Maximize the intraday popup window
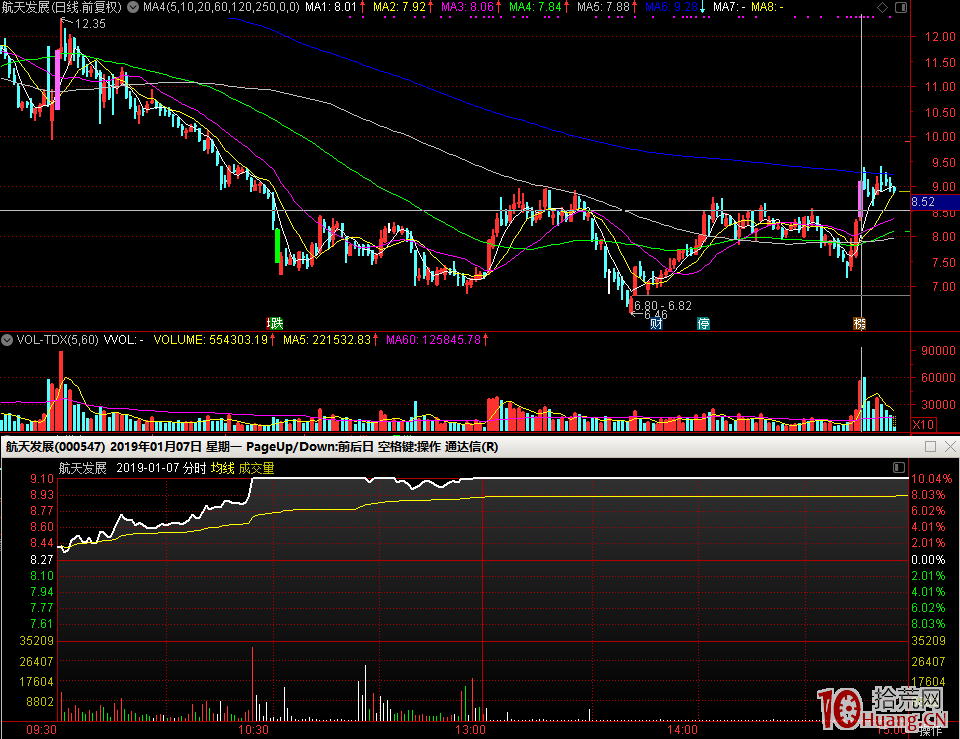Screen dimensions: 960x739 pyautogui.click(x=930, y=447)
